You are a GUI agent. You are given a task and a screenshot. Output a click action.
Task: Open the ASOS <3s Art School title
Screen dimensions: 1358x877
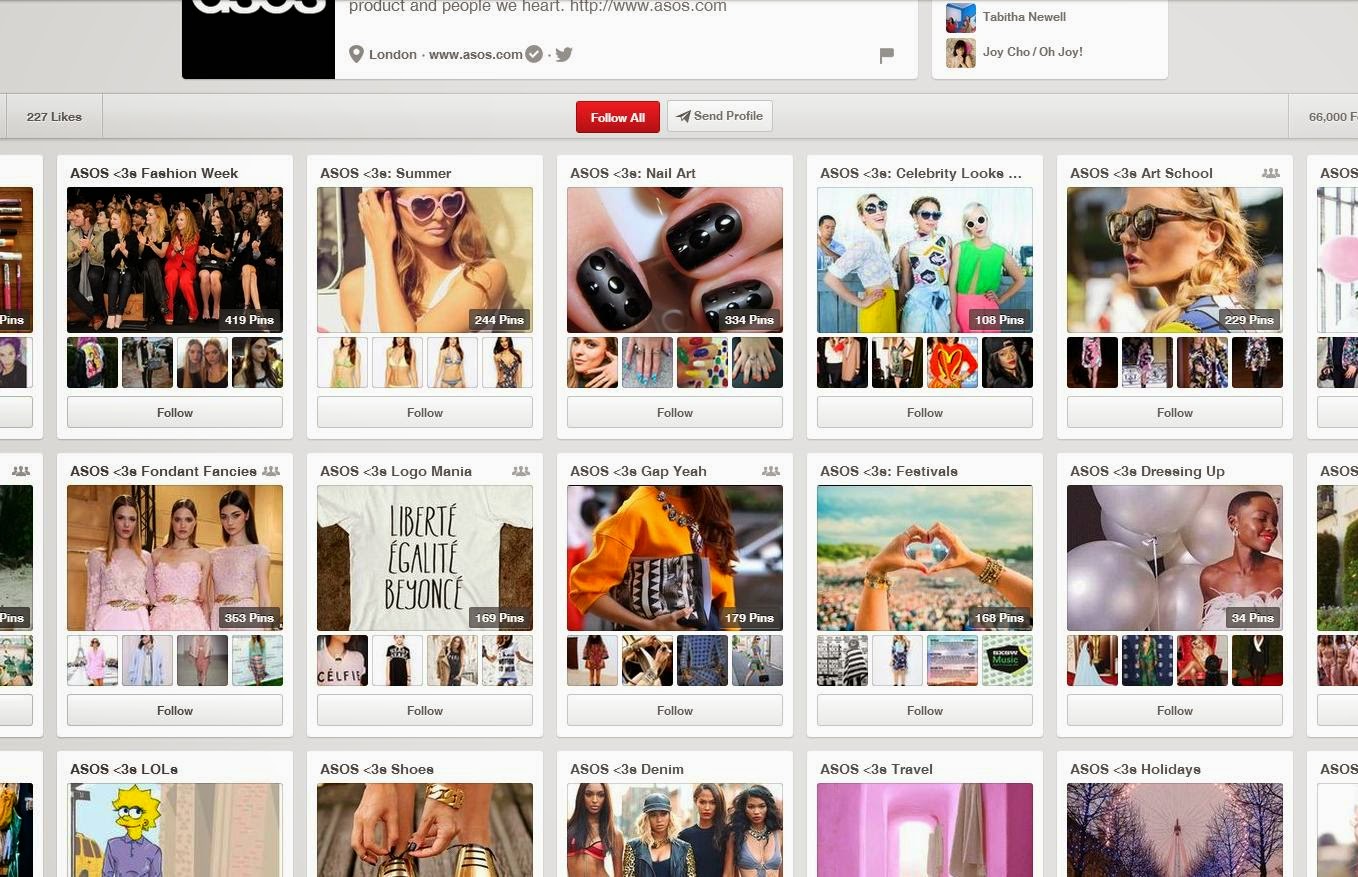point(1141,173)
